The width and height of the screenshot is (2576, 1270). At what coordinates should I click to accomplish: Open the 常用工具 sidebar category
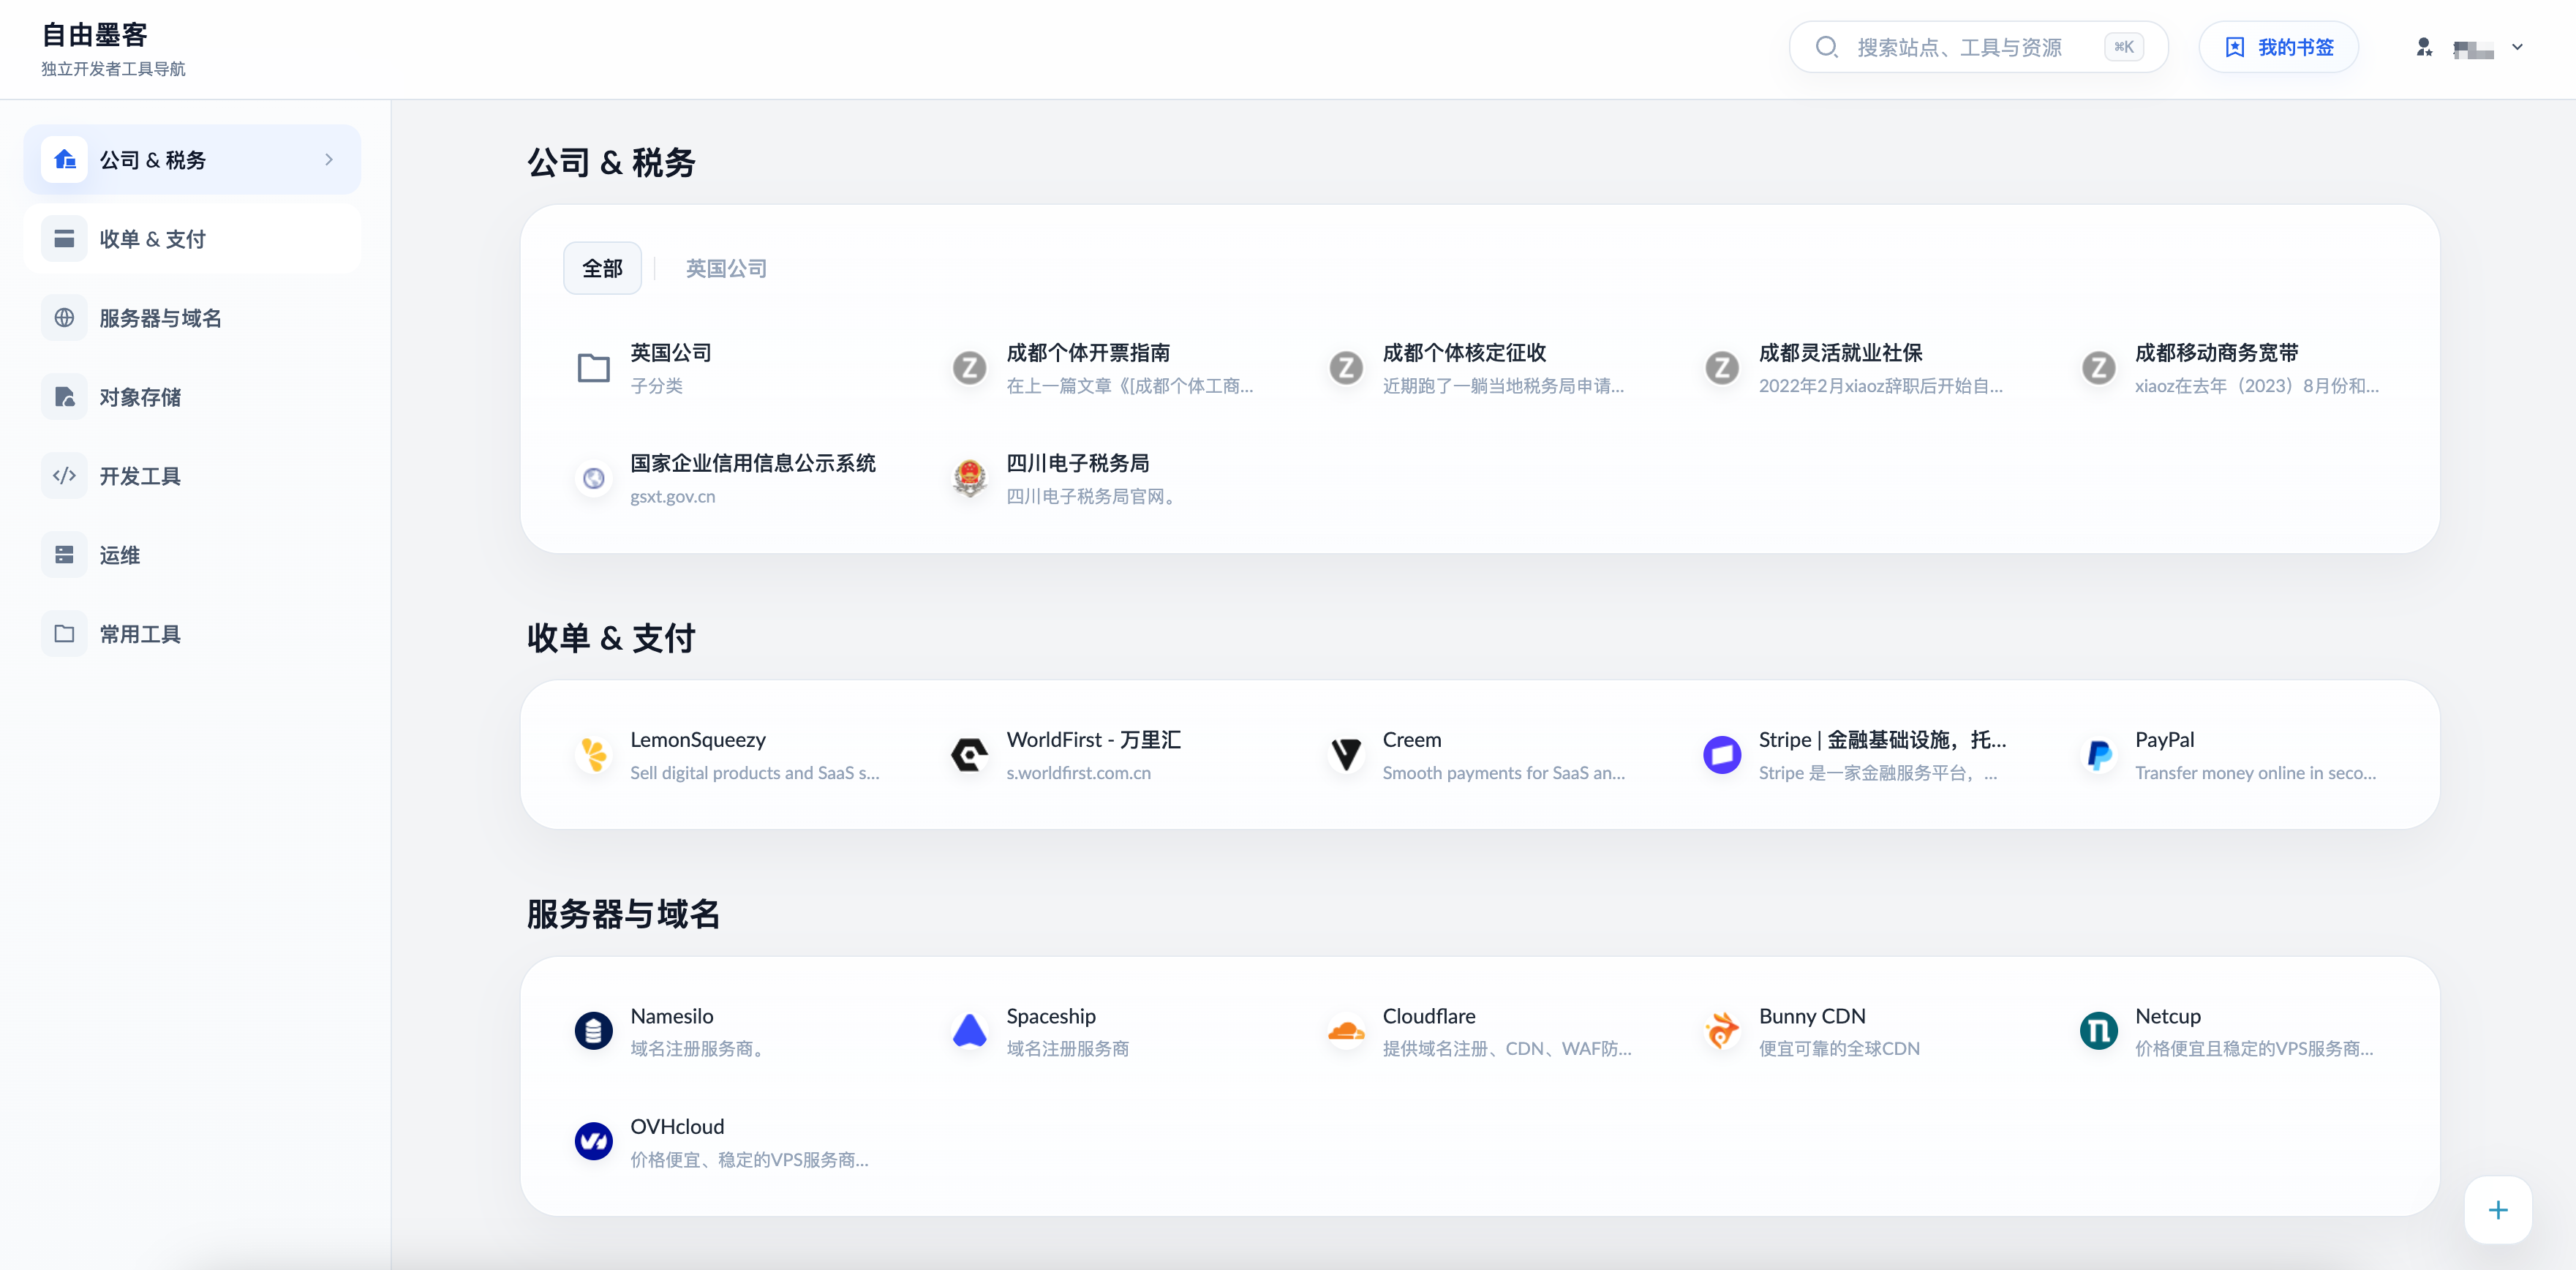coord(192,634)
